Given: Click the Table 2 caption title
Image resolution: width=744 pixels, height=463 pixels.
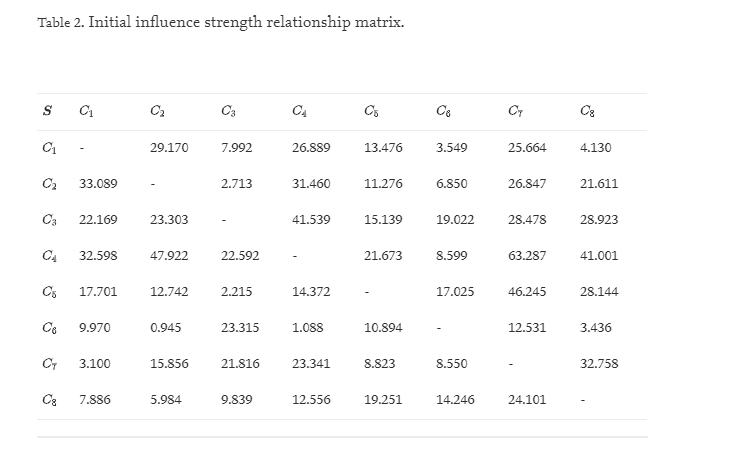Looking at the screenshot, I should [x=220, y=23].
